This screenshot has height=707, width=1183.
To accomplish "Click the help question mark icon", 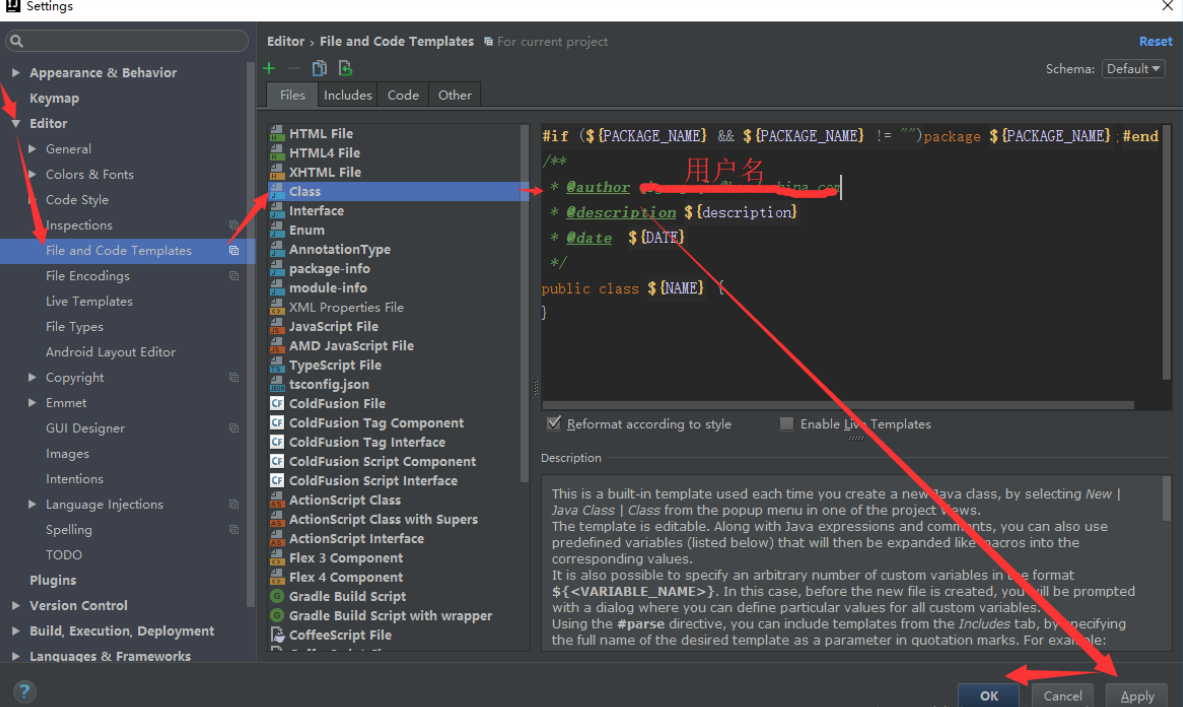I will pyautogui.click(x=24, y=691).
